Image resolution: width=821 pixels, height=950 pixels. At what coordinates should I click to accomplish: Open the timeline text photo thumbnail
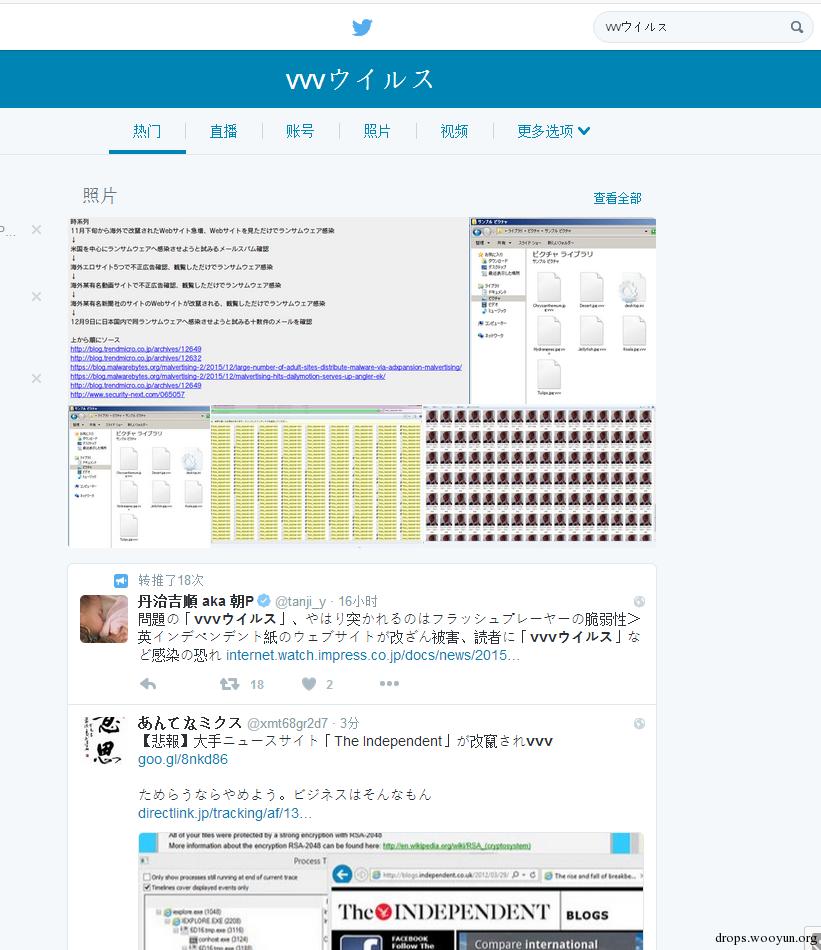268,311
